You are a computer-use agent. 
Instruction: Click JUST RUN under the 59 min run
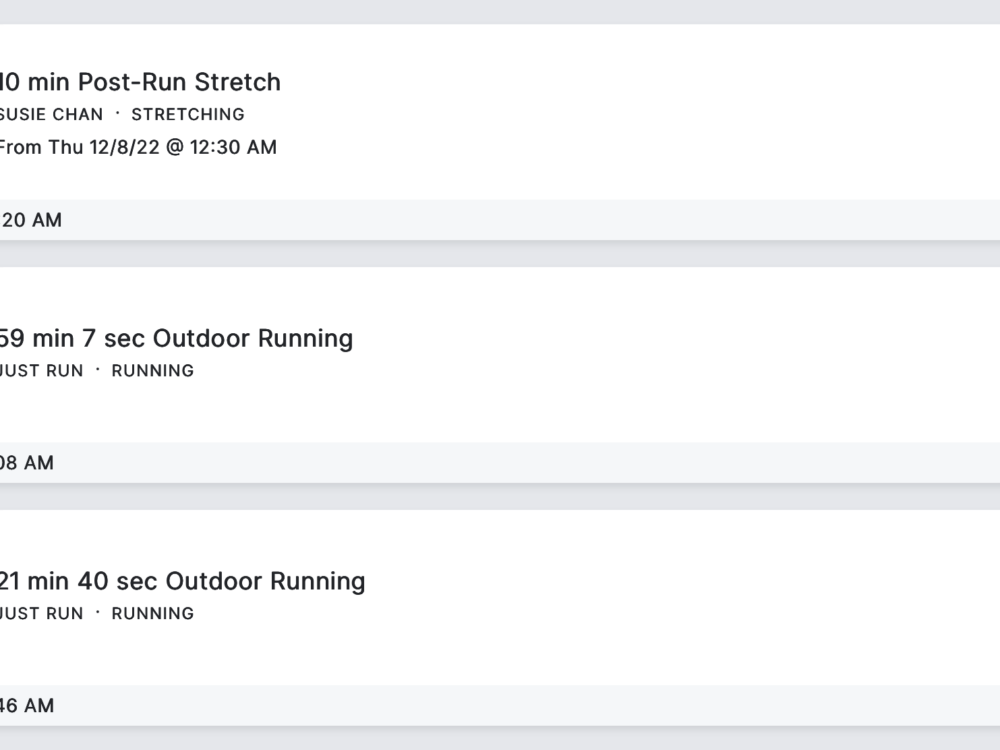(x=42, y=370)
